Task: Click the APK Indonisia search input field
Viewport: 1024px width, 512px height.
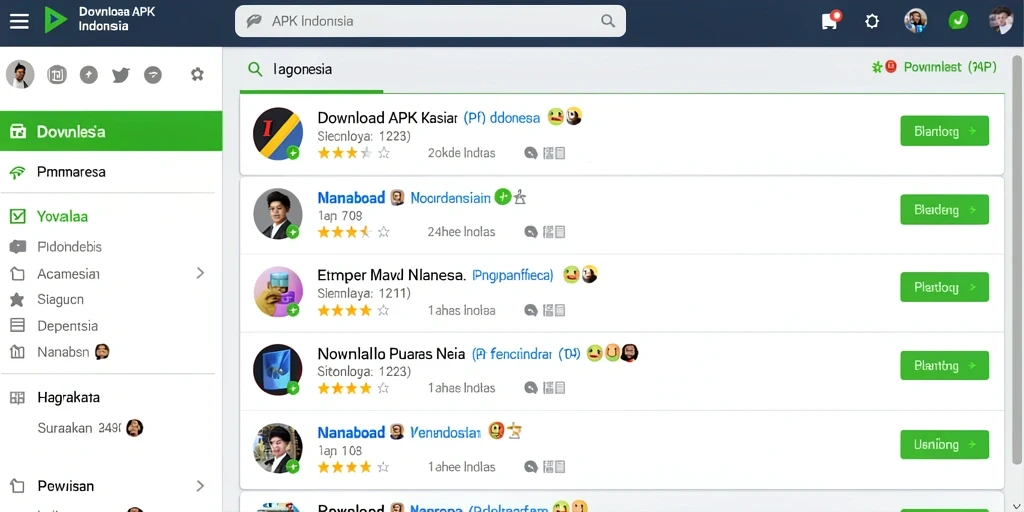Action: point(430,21)
